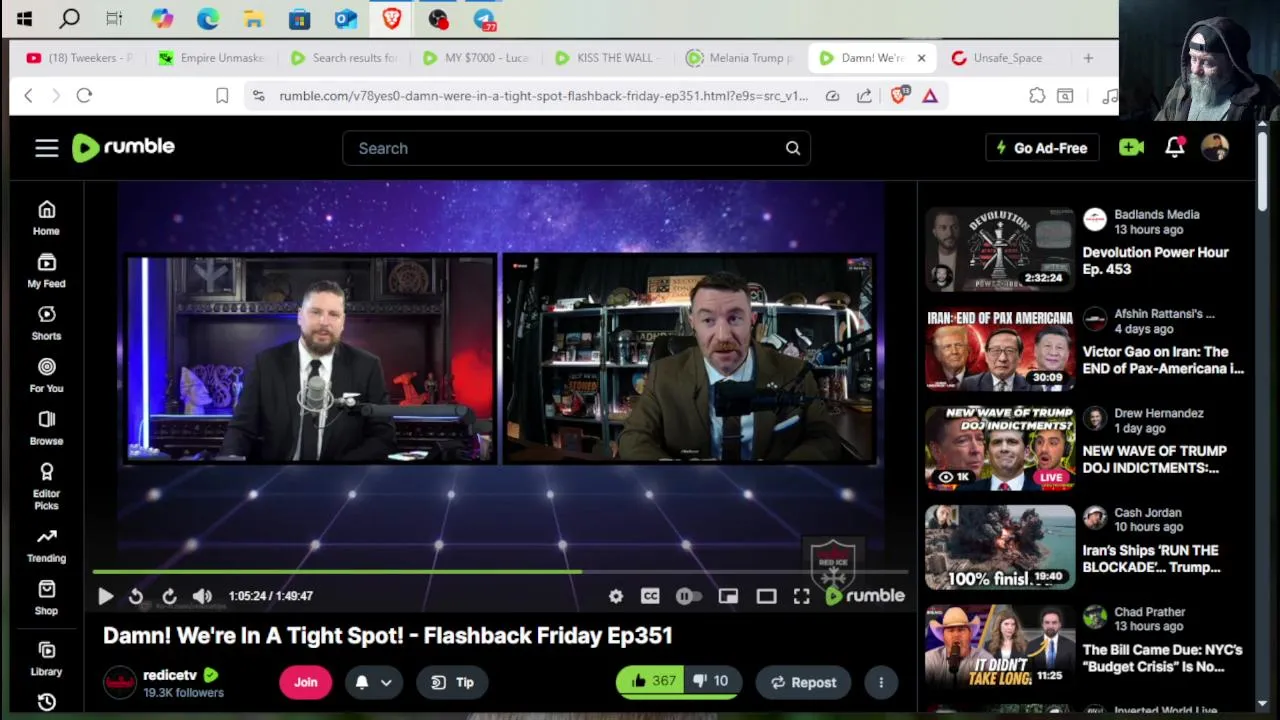Go to Rumble homepage via logo
This screenshot has width=1280, height=720.
124,147
